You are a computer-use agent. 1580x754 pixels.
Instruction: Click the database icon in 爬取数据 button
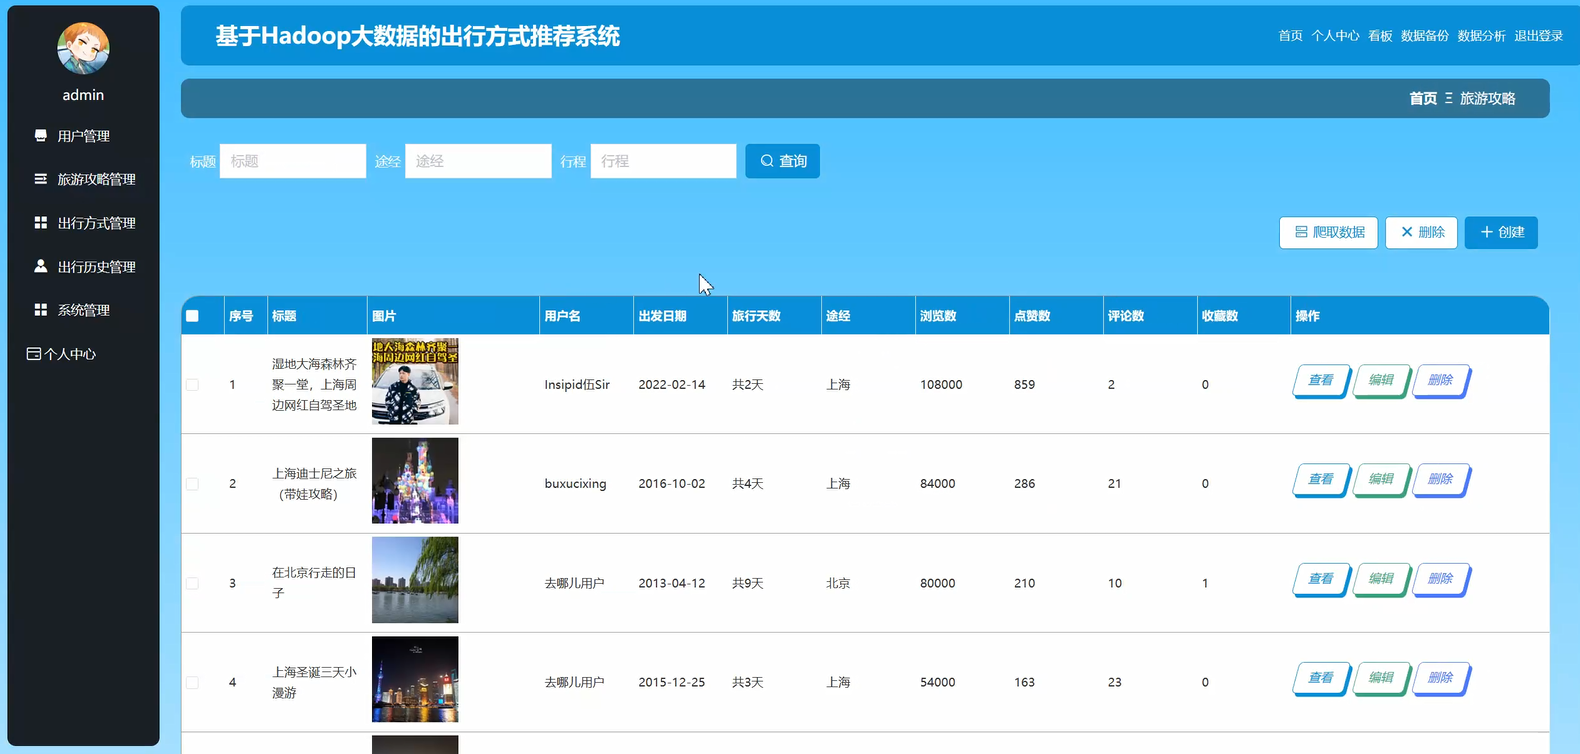1301,232
